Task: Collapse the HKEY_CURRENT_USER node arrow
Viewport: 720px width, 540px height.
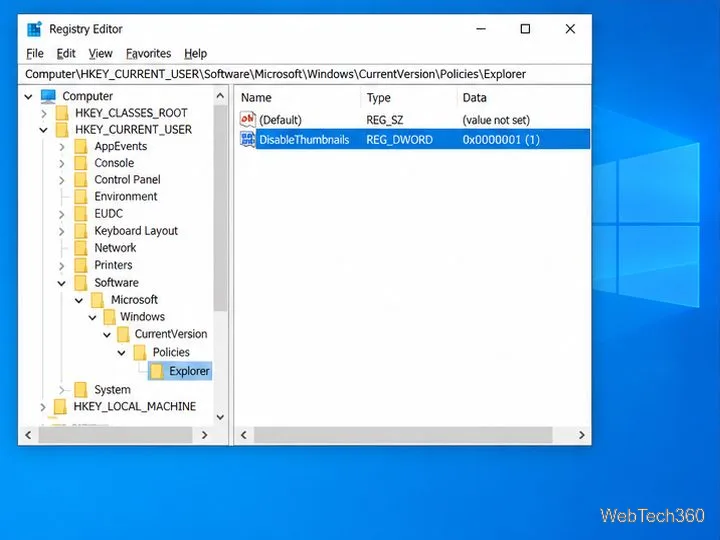Action: click(x=43, y=130)
